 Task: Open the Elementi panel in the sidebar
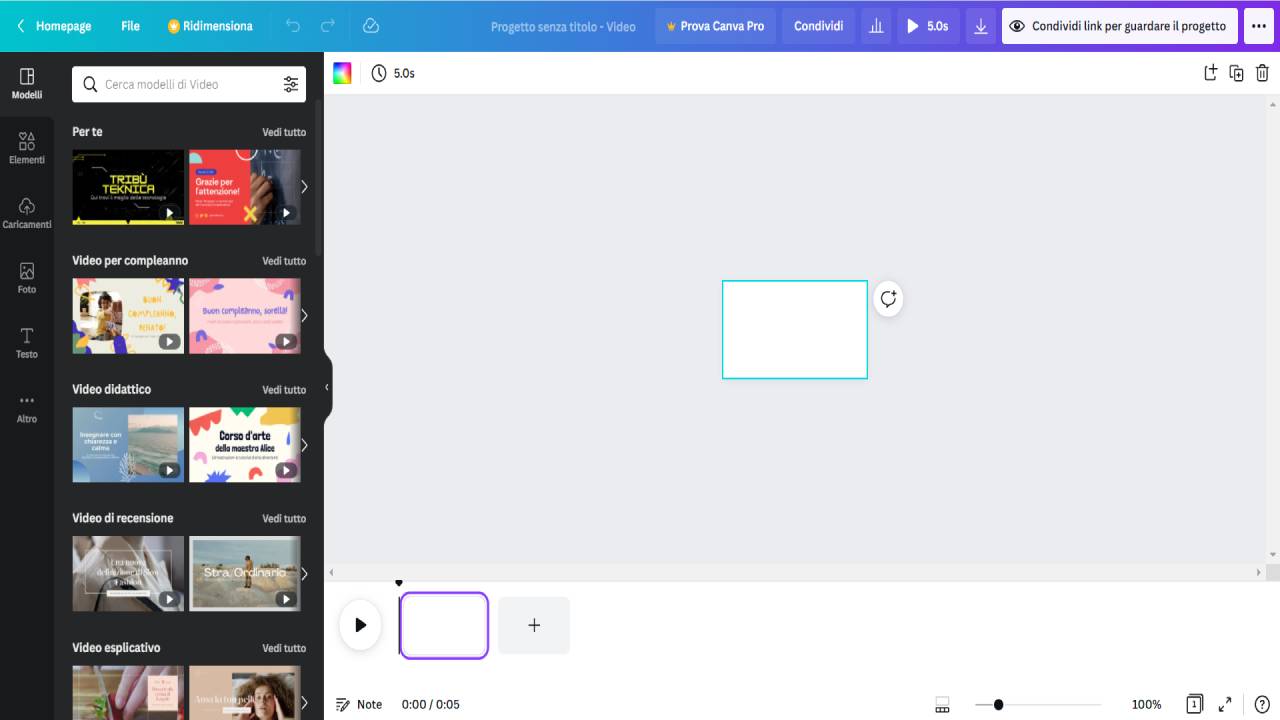27,146
